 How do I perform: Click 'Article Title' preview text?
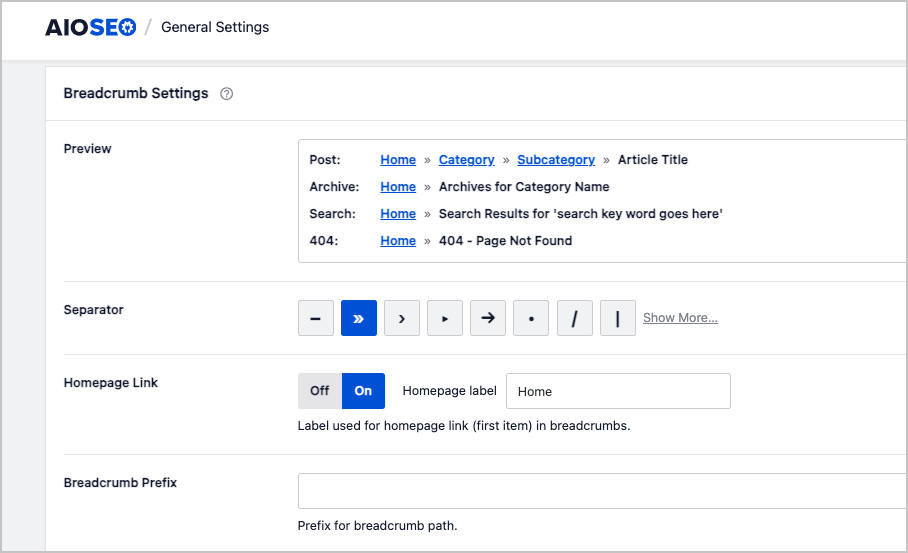coord(653,160)
